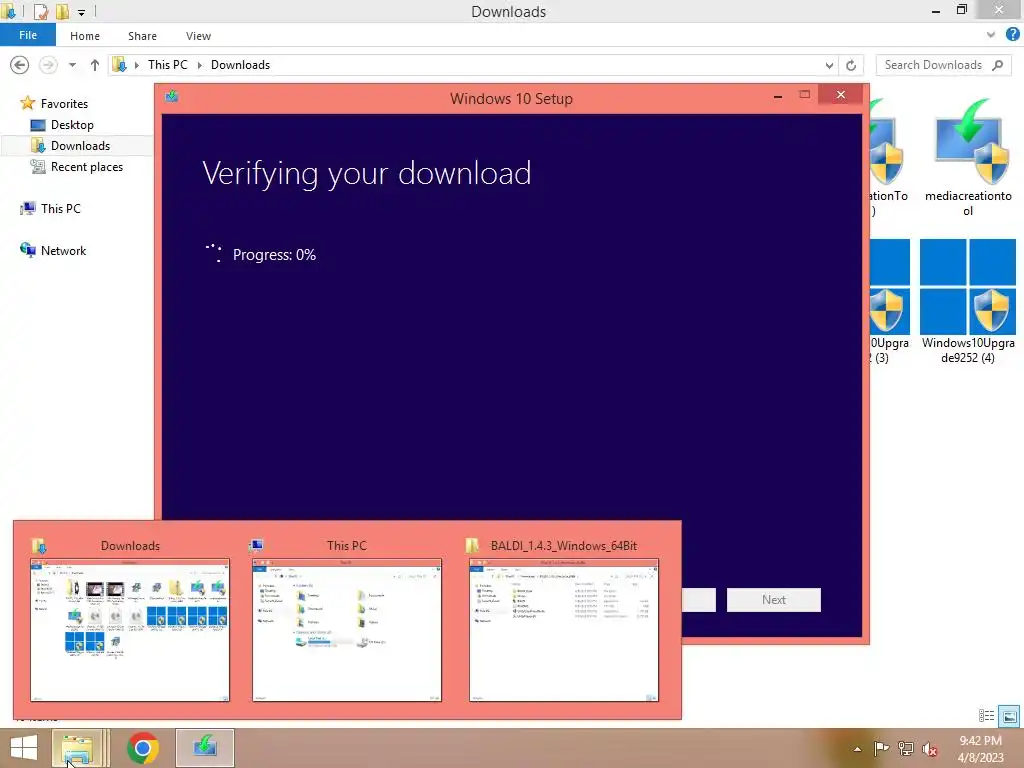Open the File menu in Explorer

point(27,35)
